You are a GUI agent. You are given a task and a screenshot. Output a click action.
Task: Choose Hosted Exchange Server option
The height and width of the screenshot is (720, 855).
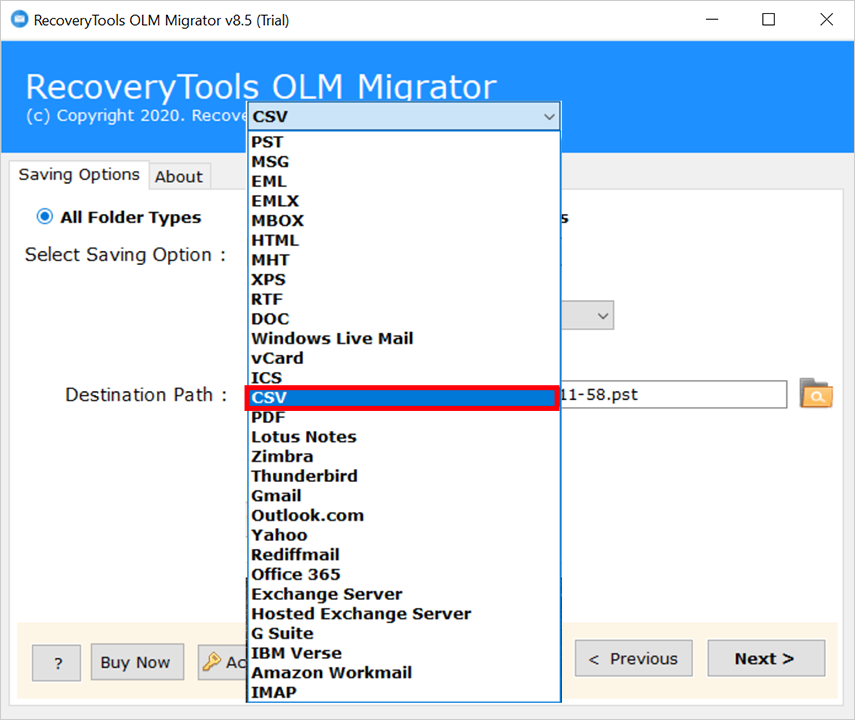pyautogui.click(x=404, y=614)
